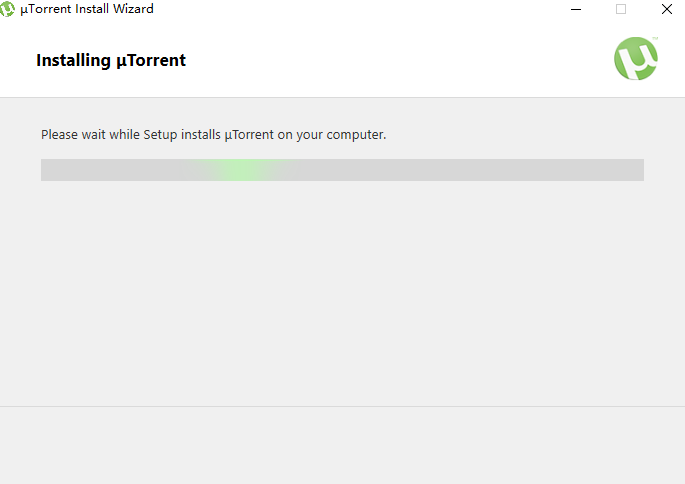Image resolution: width=685 pixels, height=484 pixels.
Task: Click the empty footer area beneath the divider
Action: (x=342, y=445)
